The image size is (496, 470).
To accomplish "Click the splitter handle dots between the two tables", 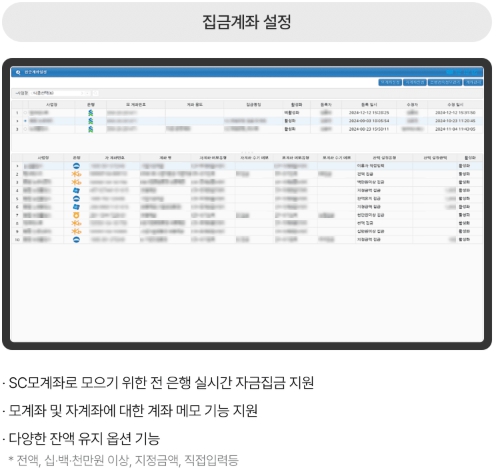I will 247,152.
